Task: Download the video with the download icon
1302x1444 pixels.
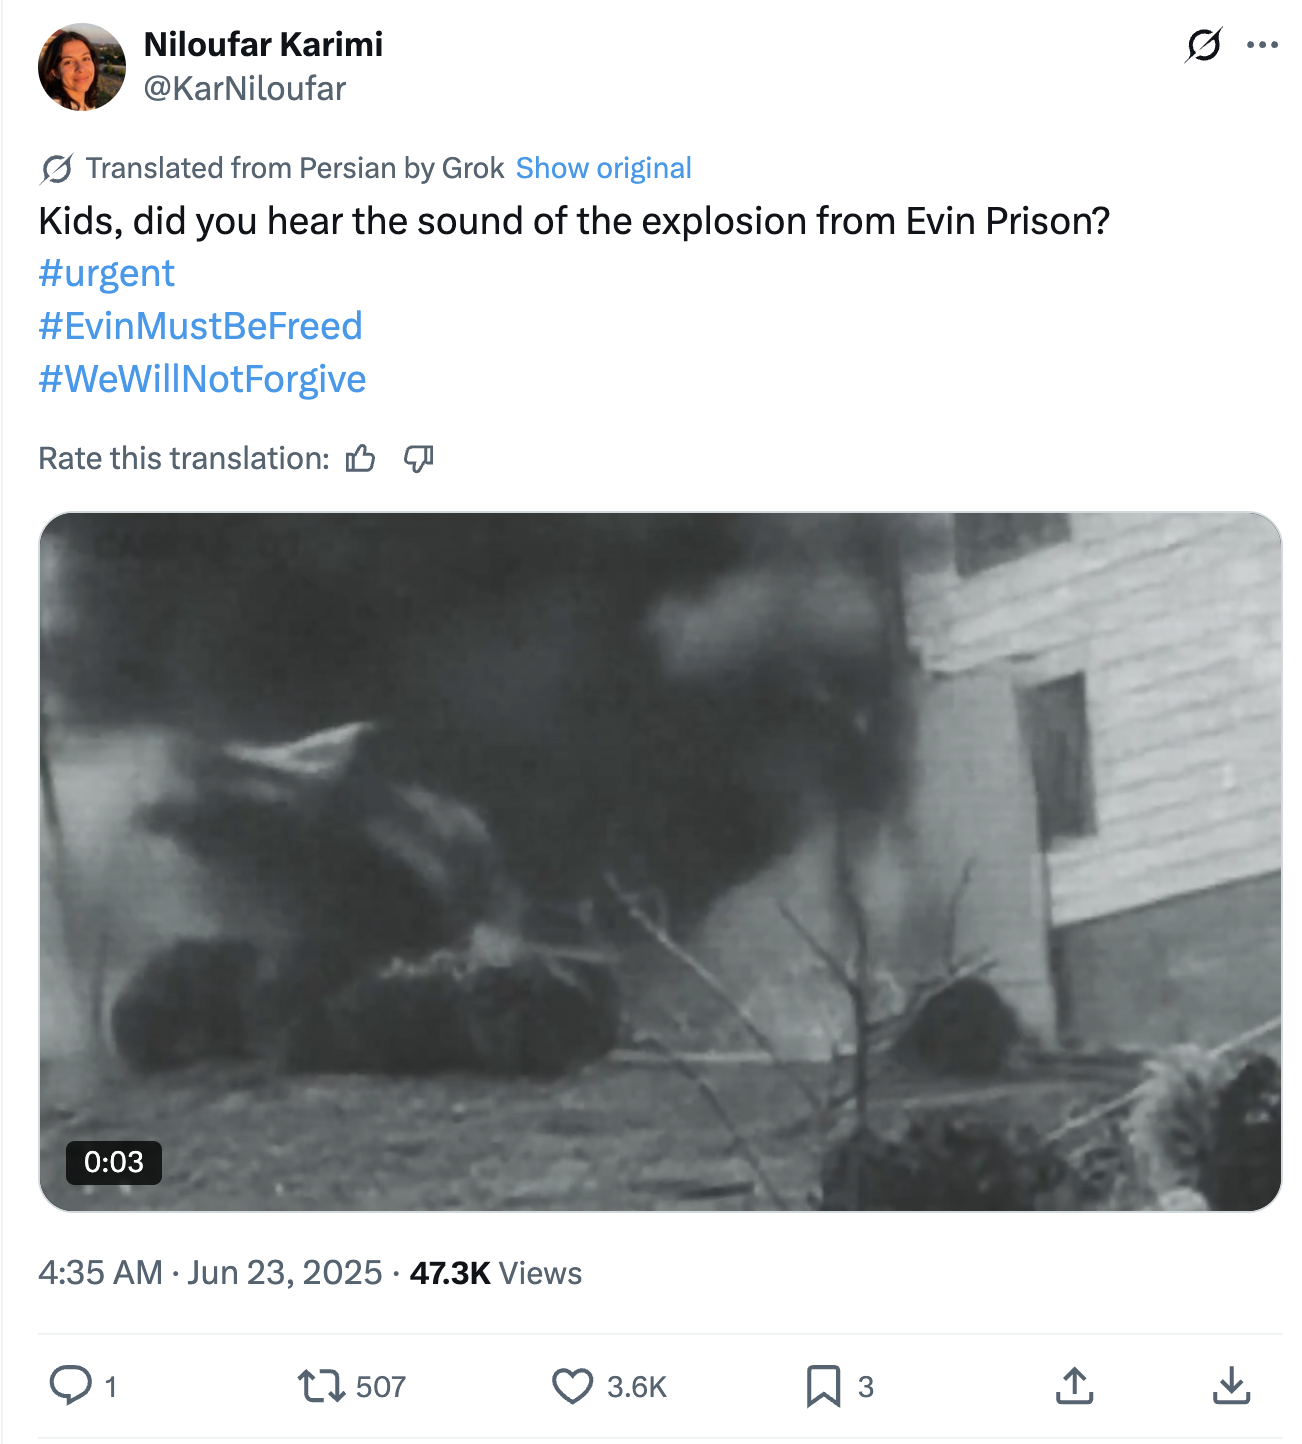Action: tap(1231, 1386)
